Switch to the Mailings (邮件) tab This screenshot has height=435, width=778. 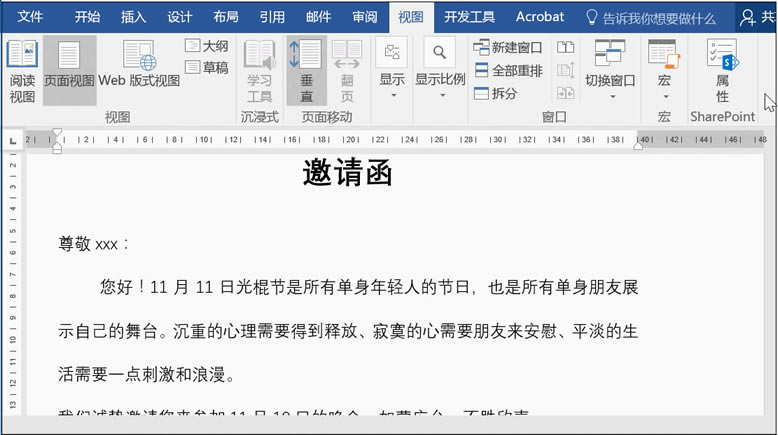[318, 17]
